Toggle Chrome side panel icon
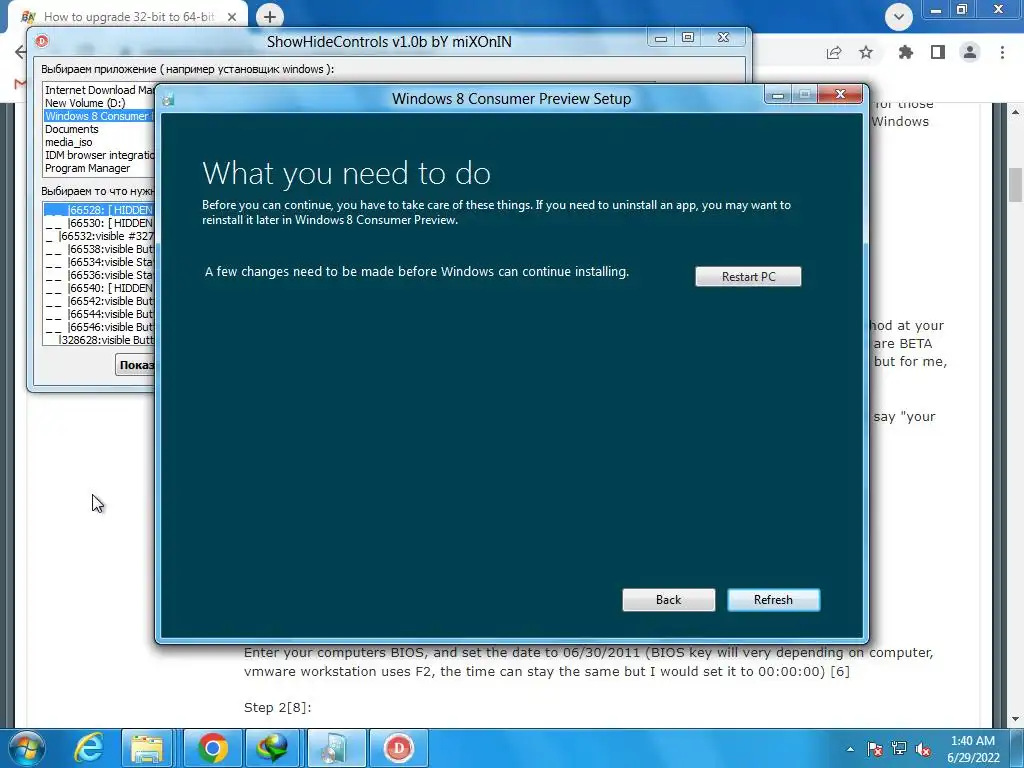Viewport: 1024px width, 768px height. (938, 52)
